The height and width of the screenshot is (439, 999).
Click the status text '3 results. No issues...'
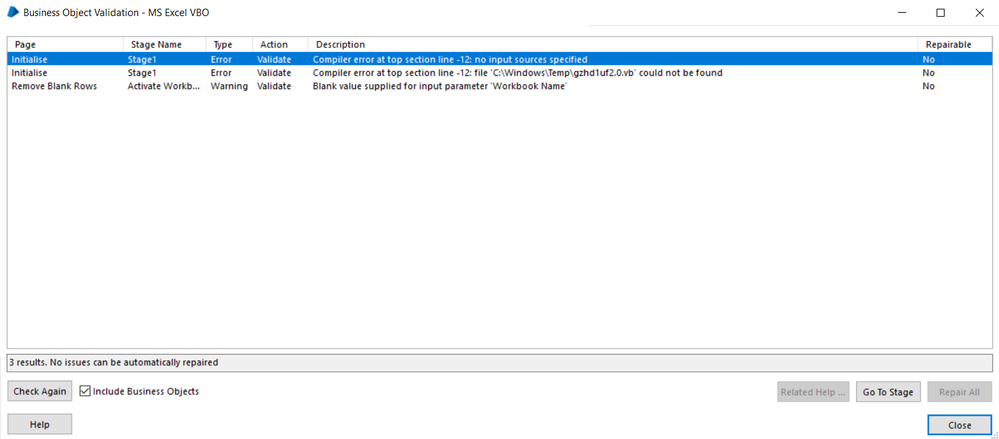point(114,362)
